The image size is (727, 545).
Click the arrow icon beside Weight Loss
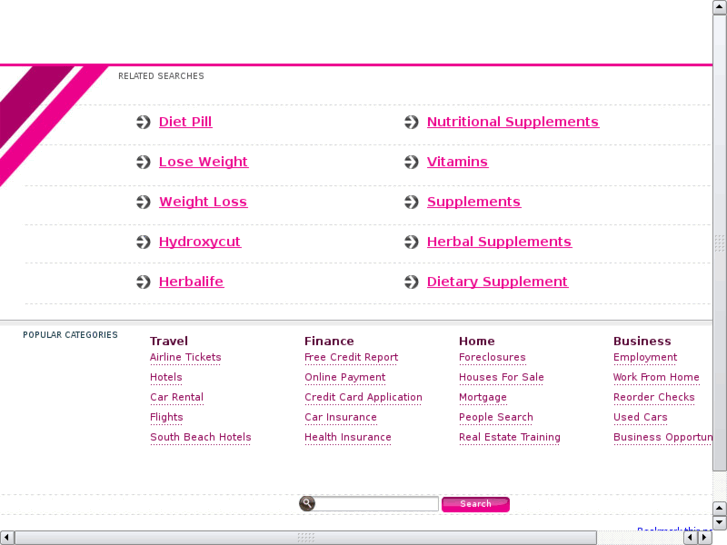[x=143, y=202]
